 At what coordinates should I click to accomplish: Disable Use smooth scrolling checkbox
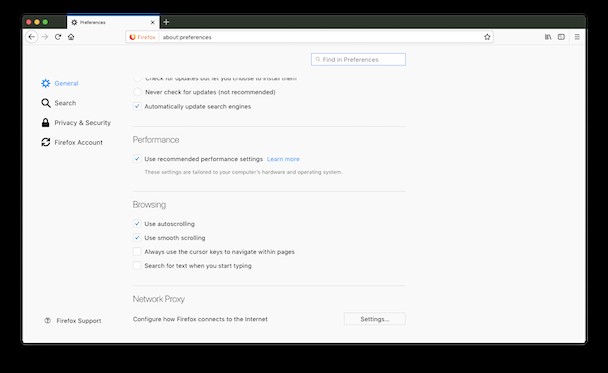(137, 238)
